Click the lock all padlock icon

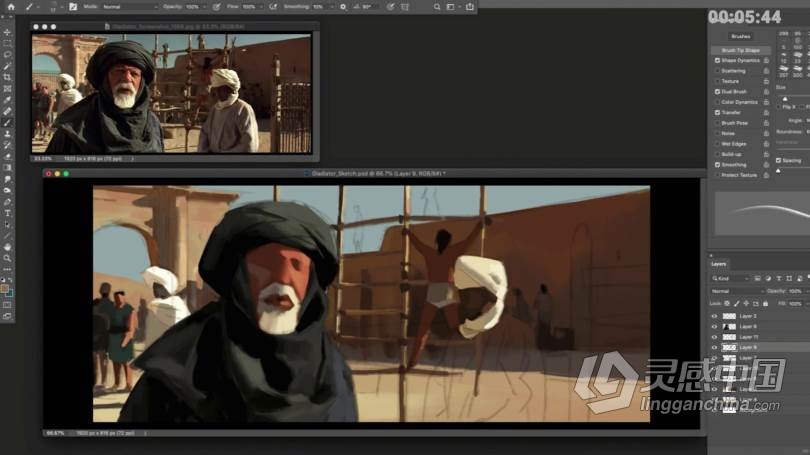click(x=765, y=304)
